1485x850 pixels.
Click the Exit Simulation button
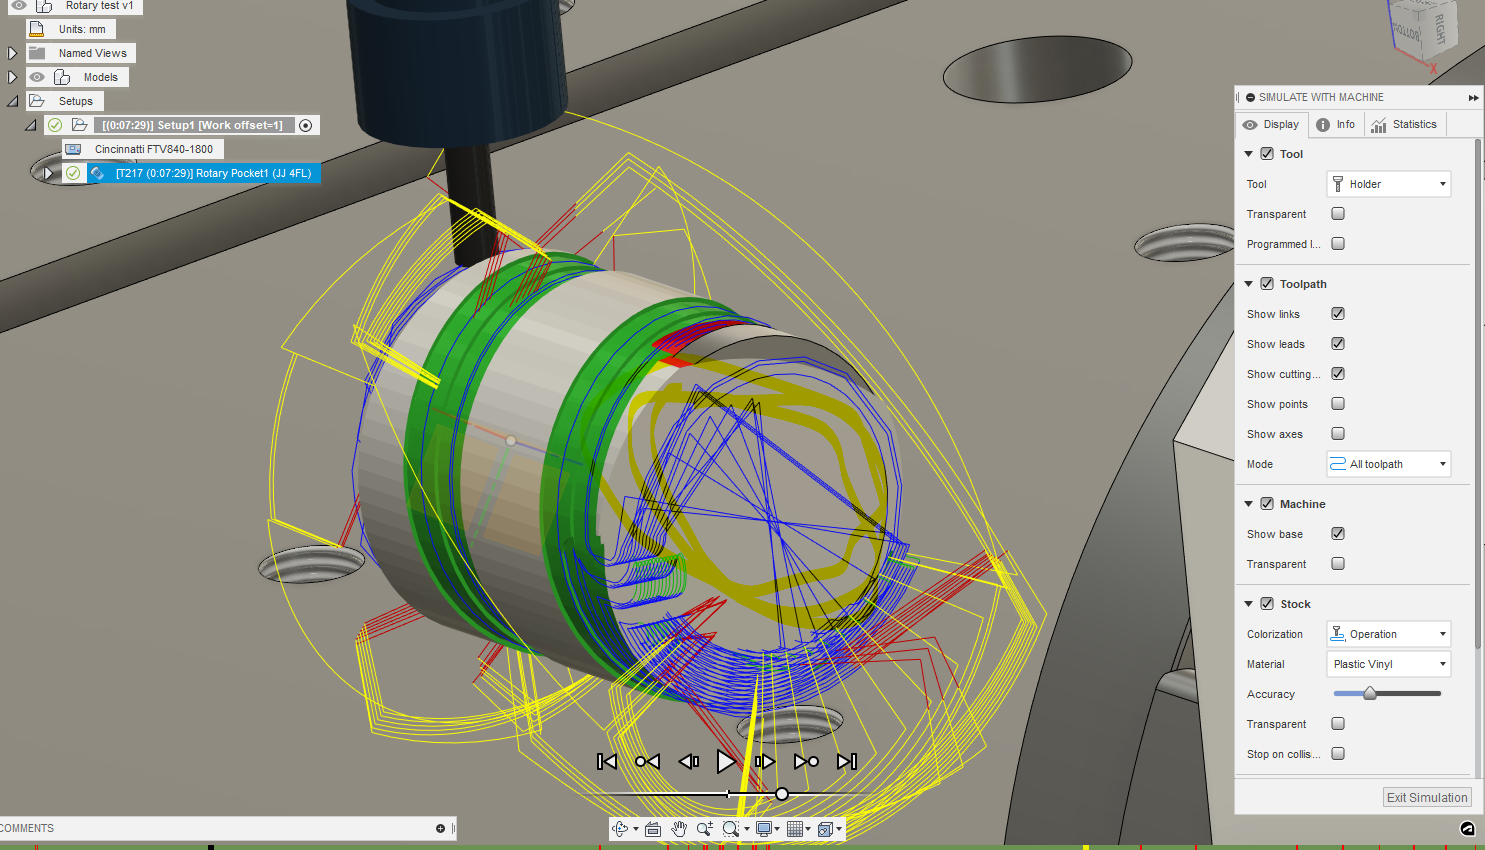click(1427, 797)
